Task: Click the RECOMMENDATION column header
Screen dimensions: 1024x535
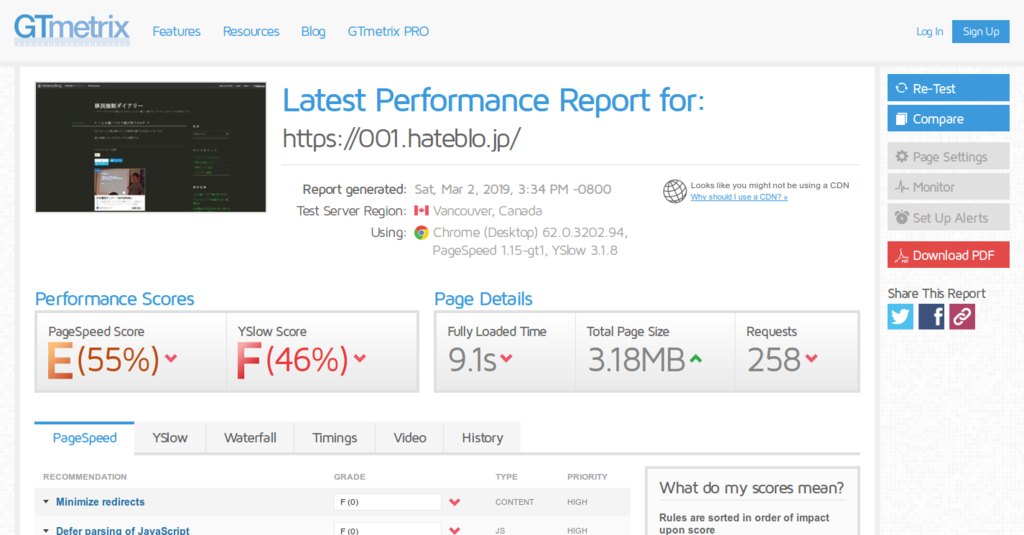Action: click(x=85, y=477)
